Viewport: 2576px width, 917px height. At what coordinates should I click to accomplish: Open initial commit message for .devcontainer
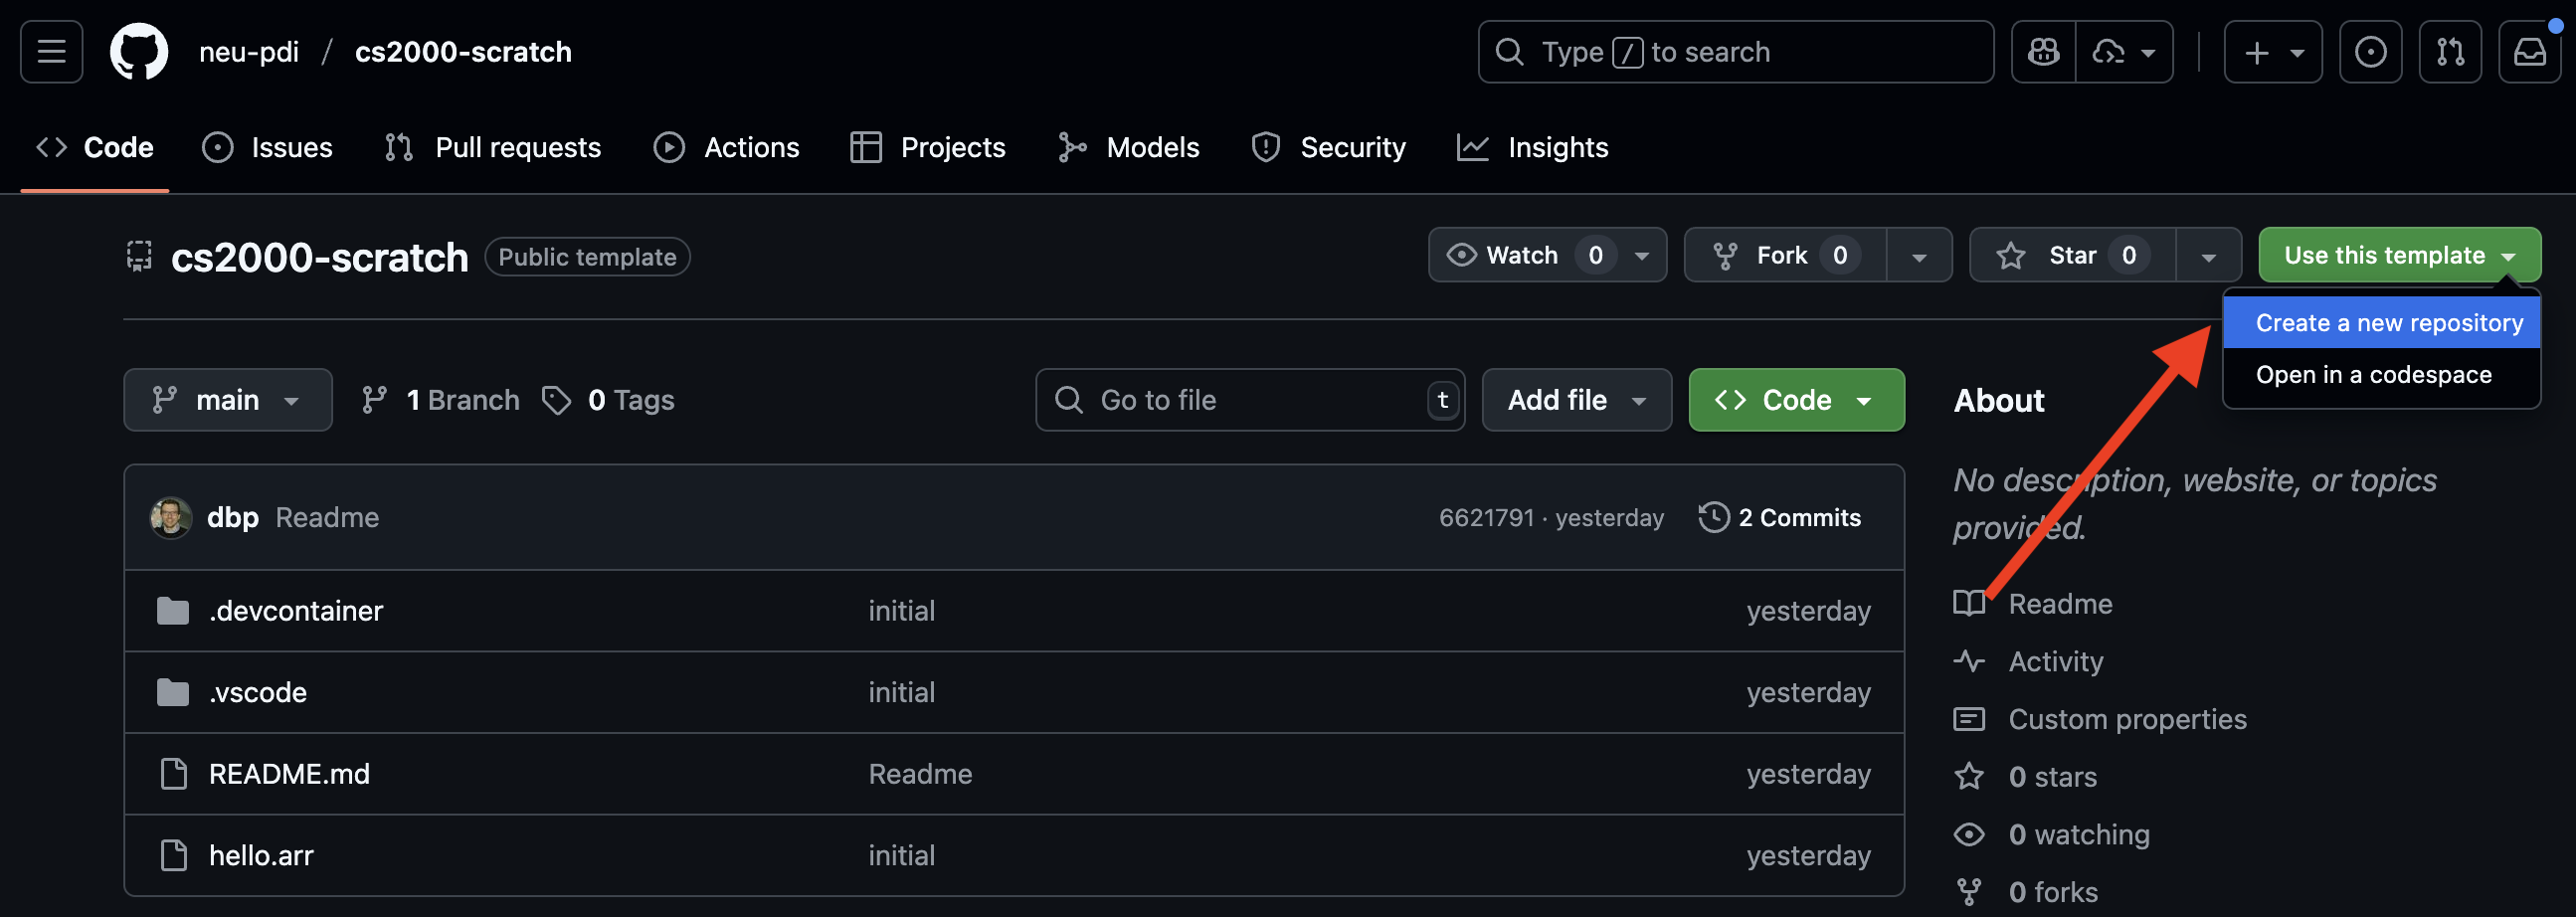point(901,611)
